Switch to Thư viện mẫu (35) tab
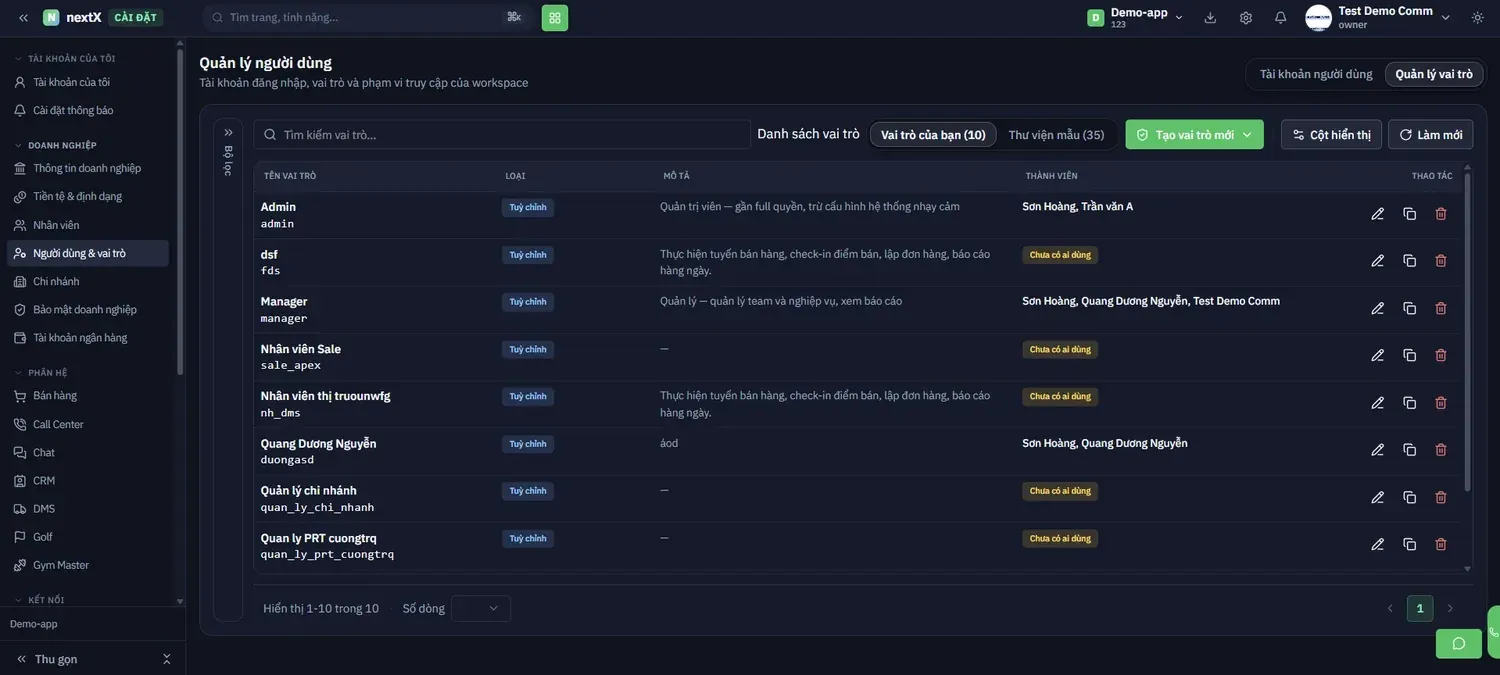This screenshot has height=675, width=1500. pyautogui.click(x=1056, y=135)
